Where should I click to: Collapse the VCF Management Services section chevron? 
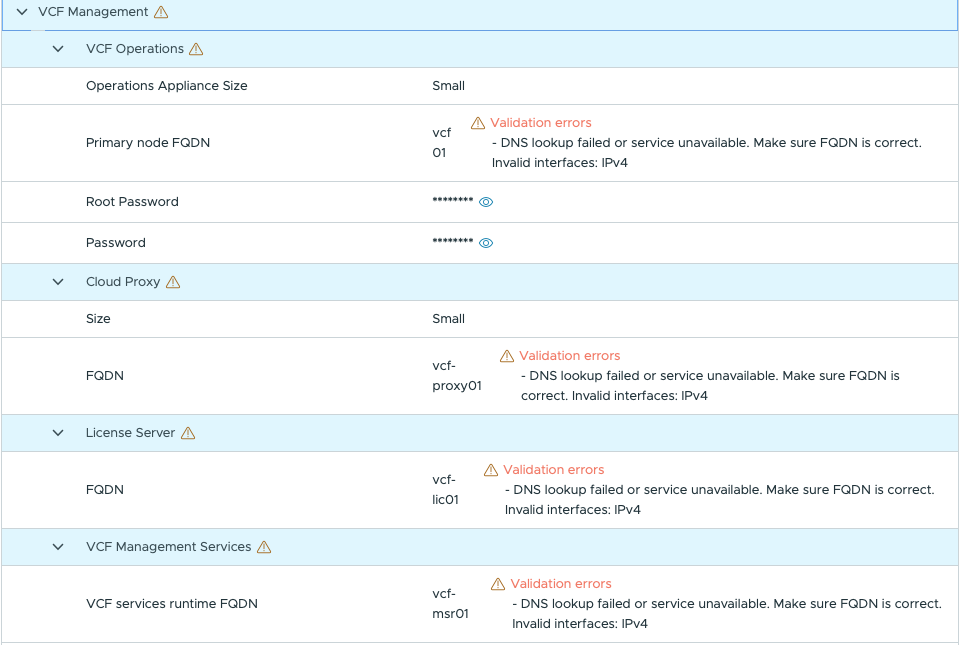(58, 547)
